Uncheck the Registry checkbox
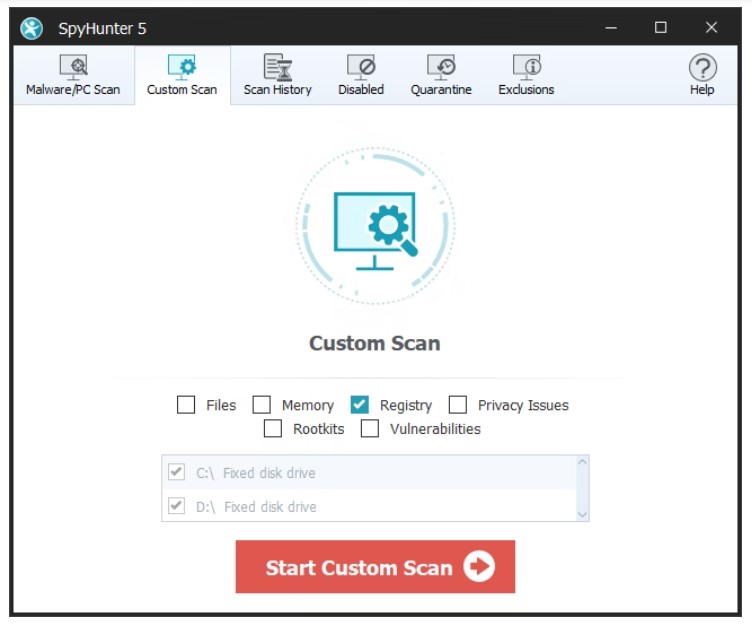The width and height of the screenshot is (752, 624). pyautogui.click(x=360, y=404)
